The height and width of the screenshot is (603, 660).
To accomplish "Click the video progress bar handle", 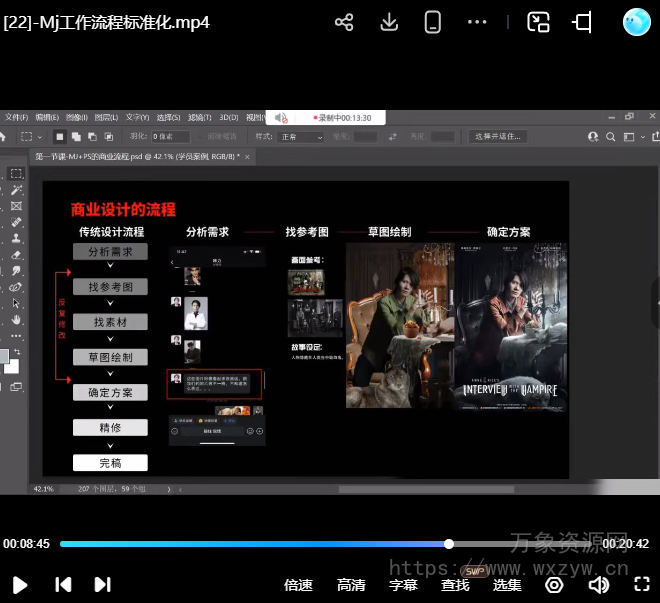I will tap(449, 544).
